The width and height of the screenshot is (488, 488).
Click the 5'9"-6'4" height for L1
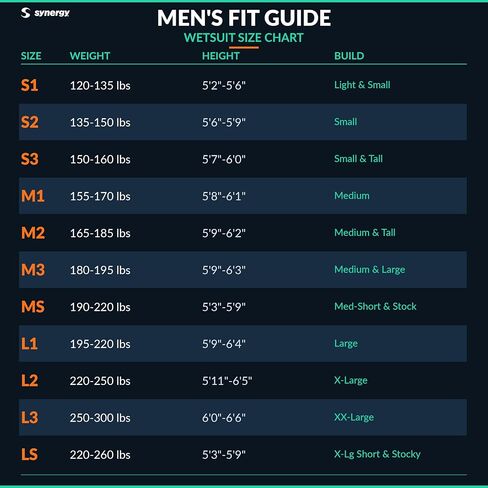pyautogui.click(x=224, y=344)
